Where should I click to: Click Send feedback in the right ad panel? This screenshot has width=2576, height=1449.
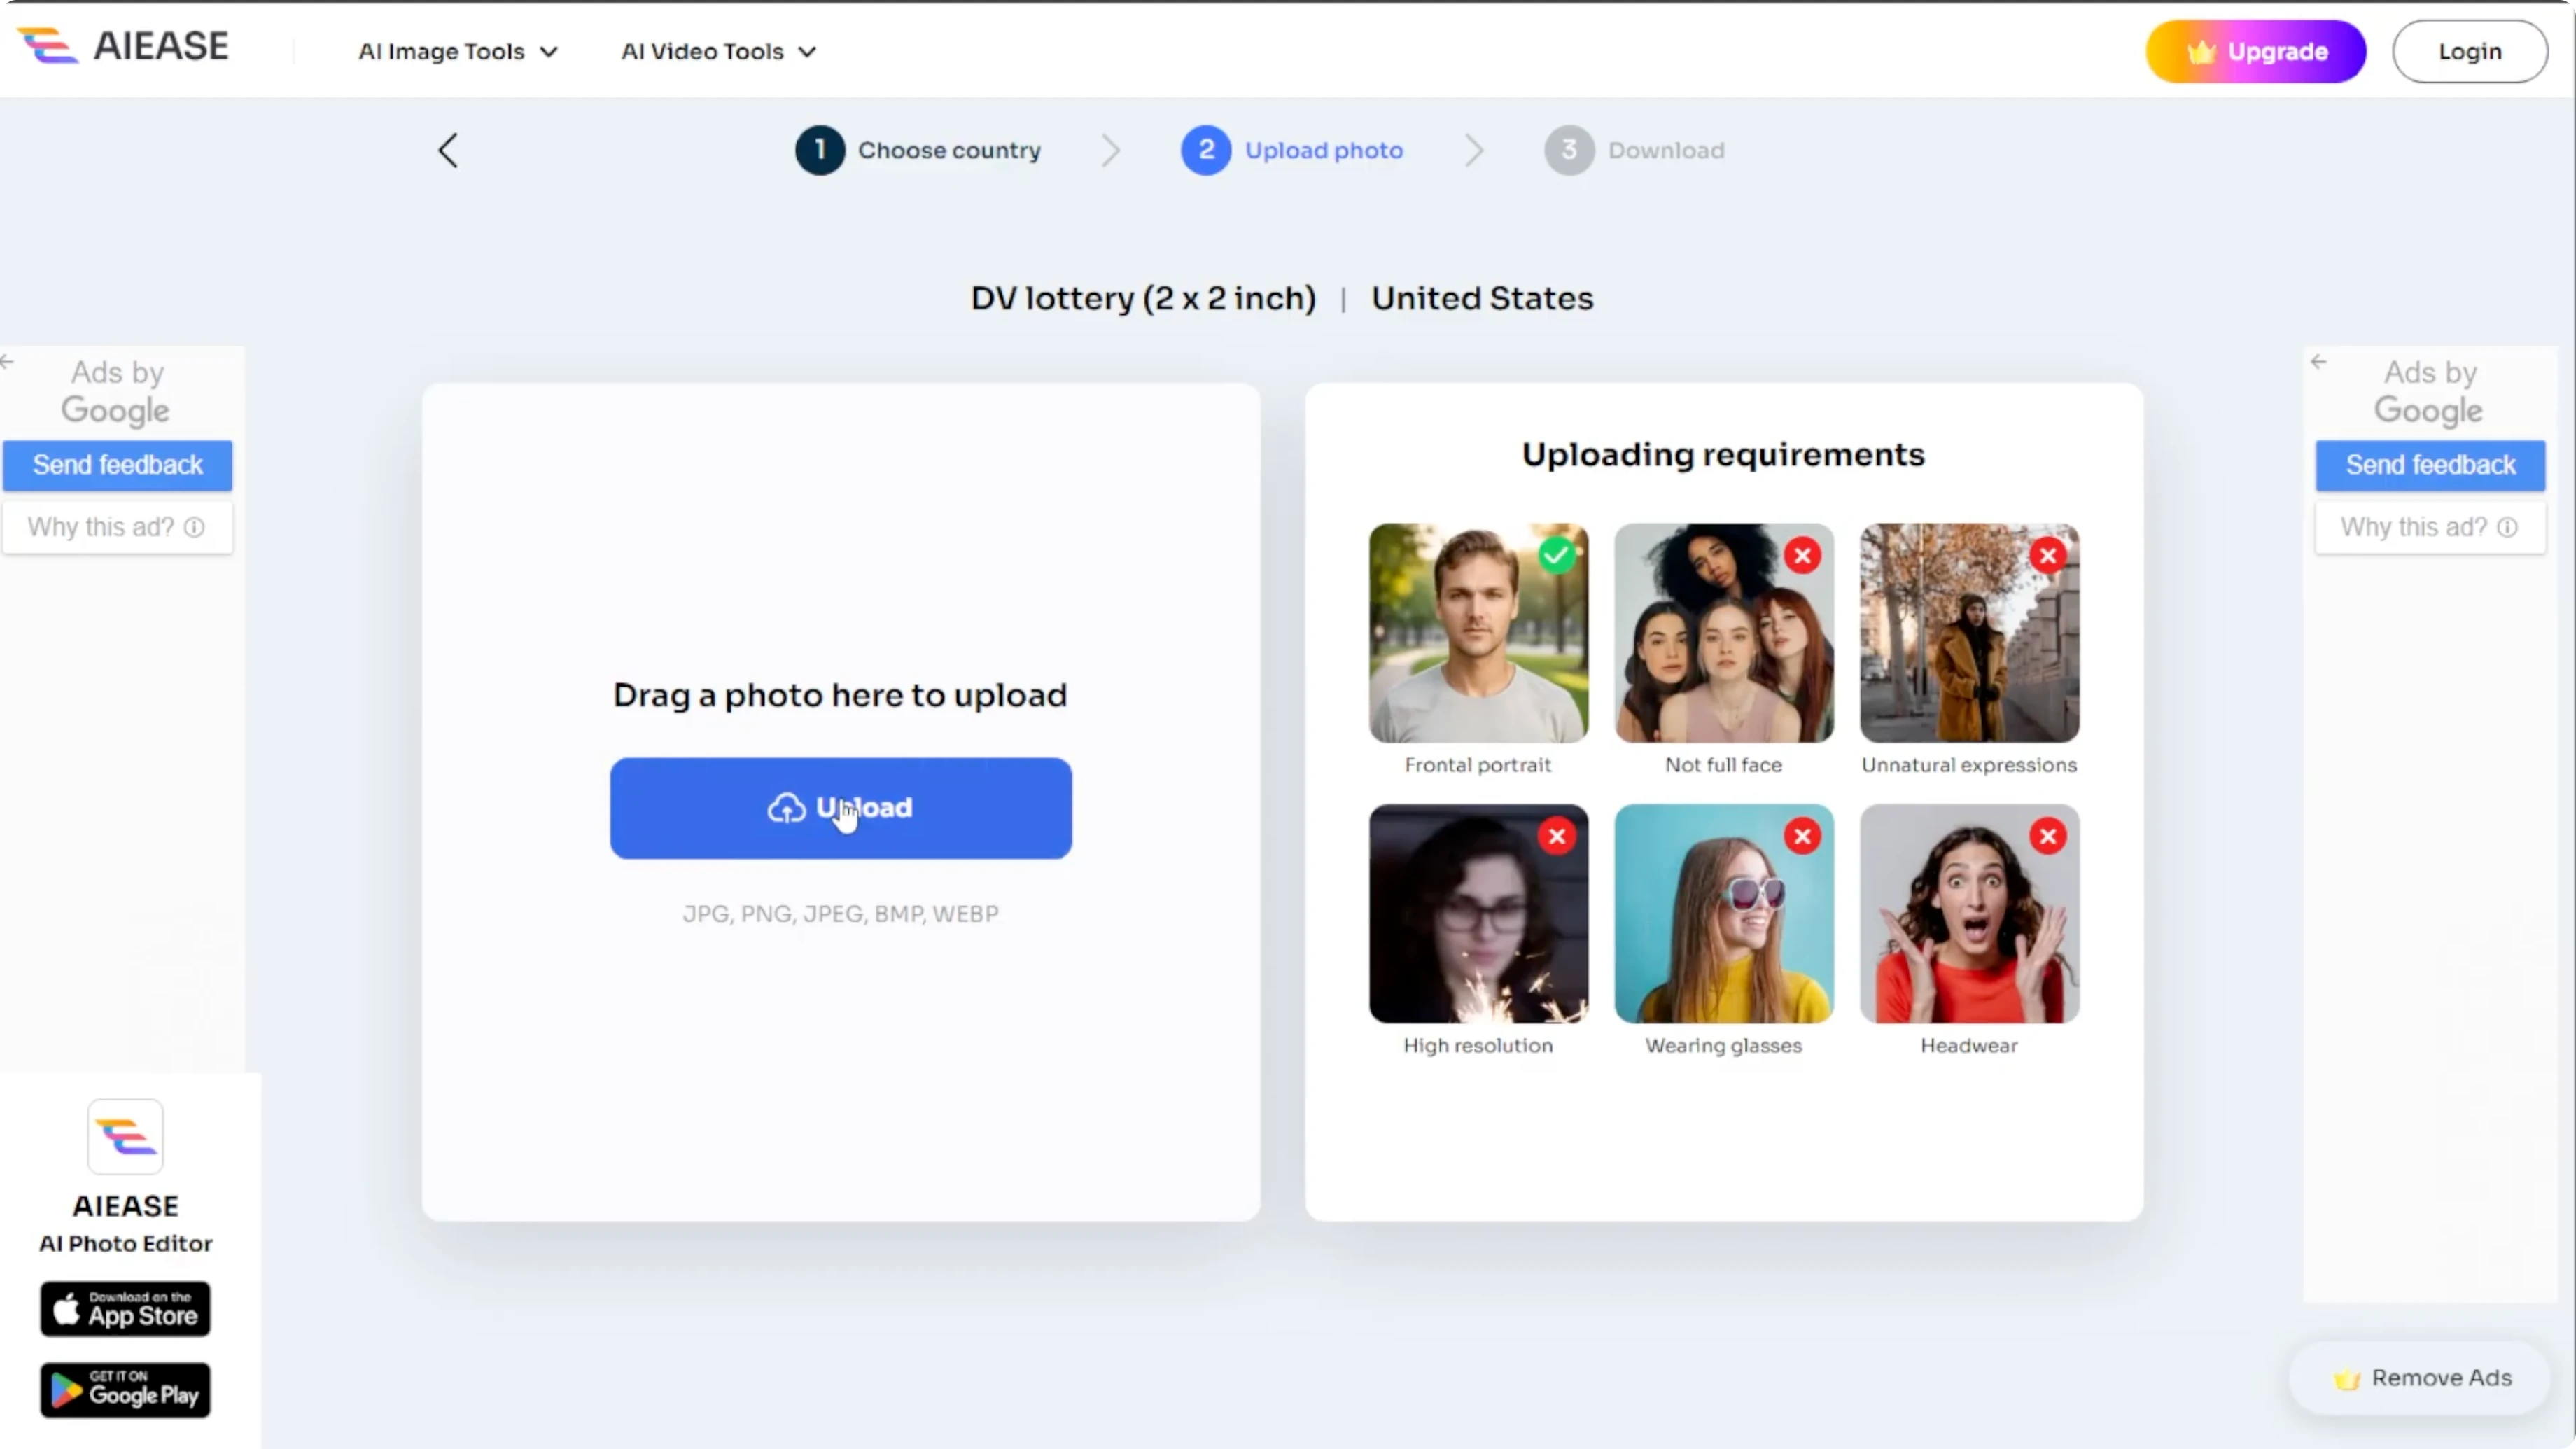[2430, 465]
